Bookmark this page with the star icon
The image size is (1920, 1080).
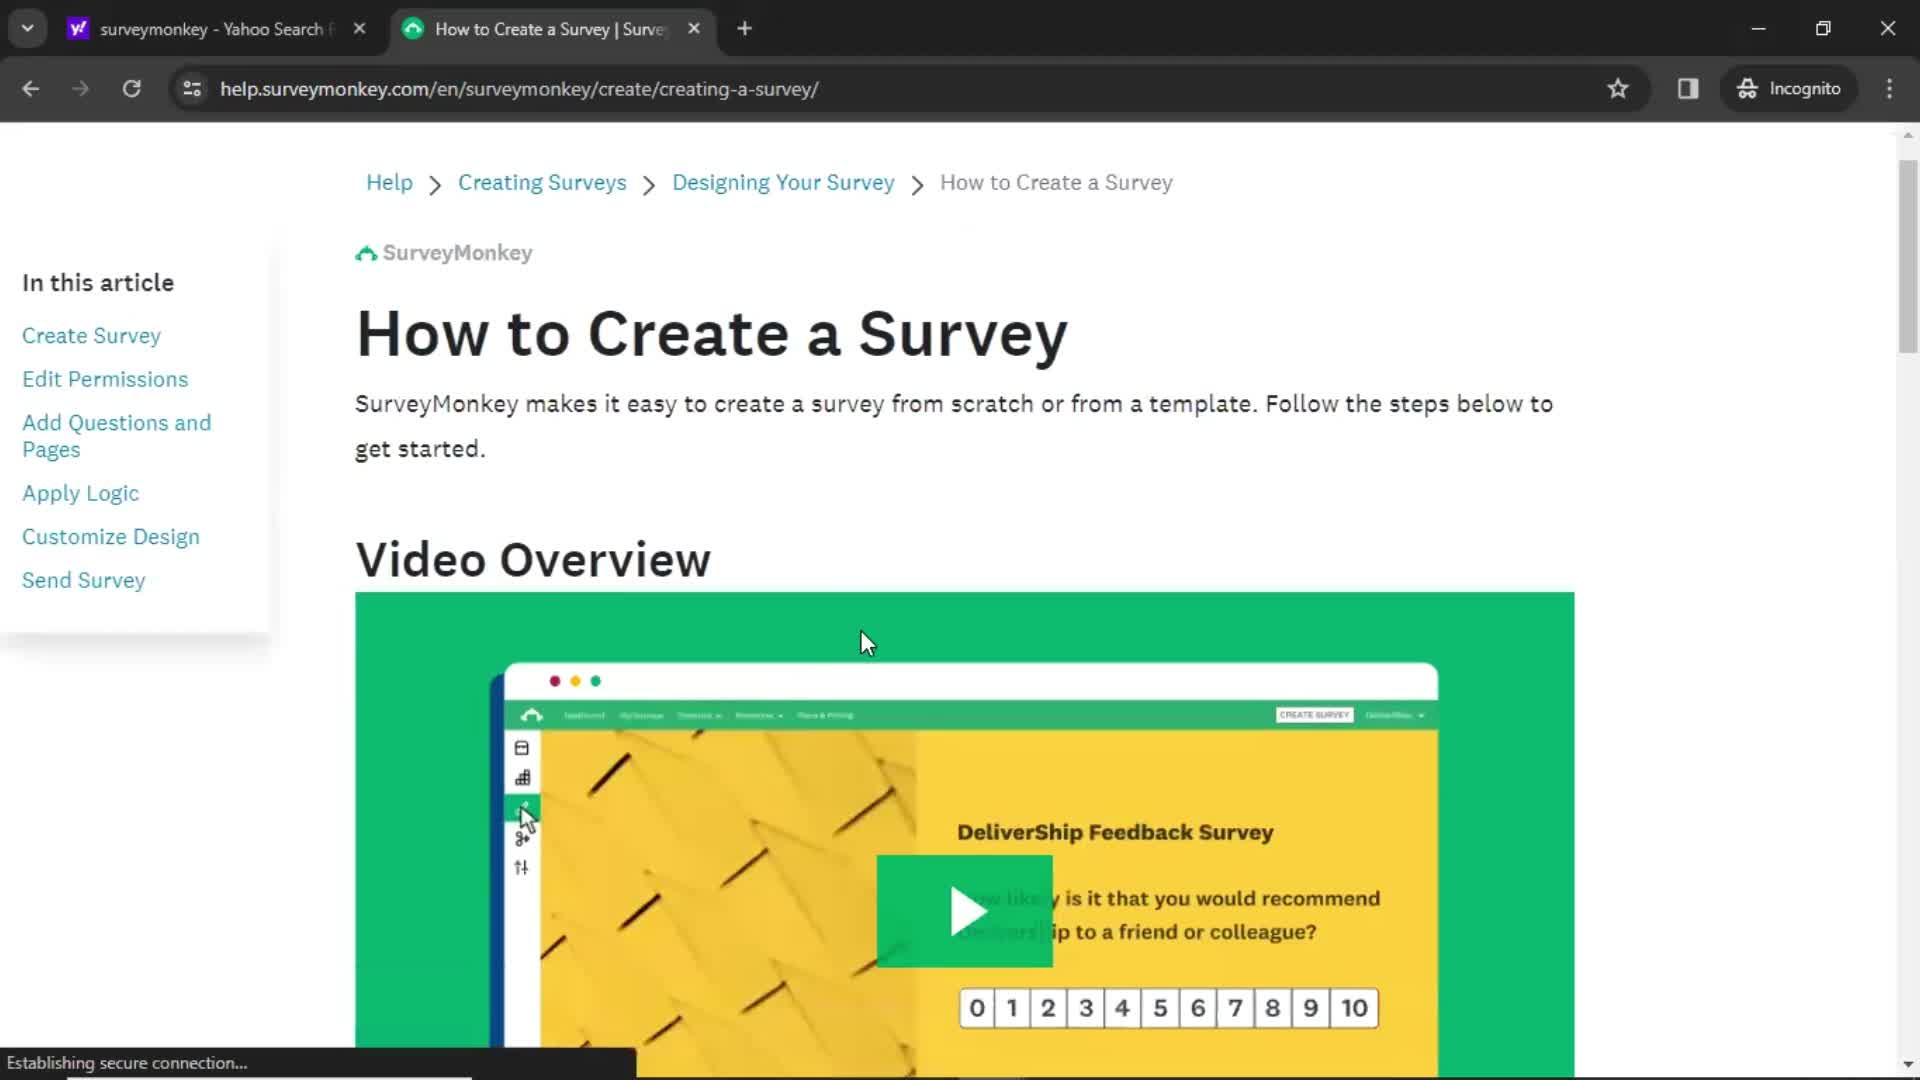point(1618,89)
